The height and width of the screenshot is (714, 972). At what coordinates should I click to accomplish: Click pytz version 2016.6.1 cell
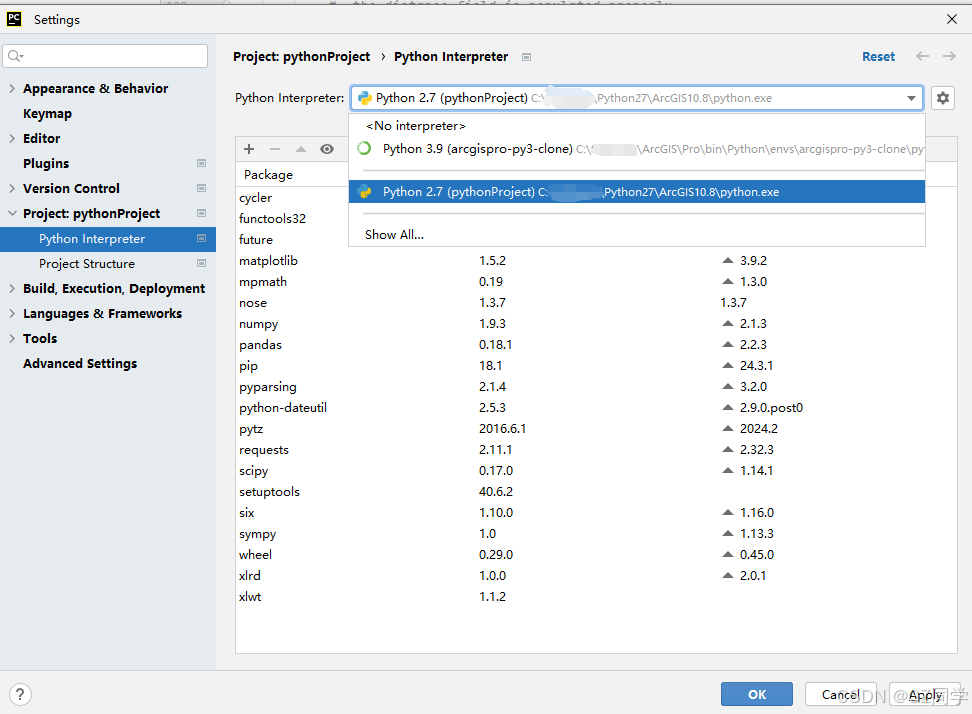502,429
